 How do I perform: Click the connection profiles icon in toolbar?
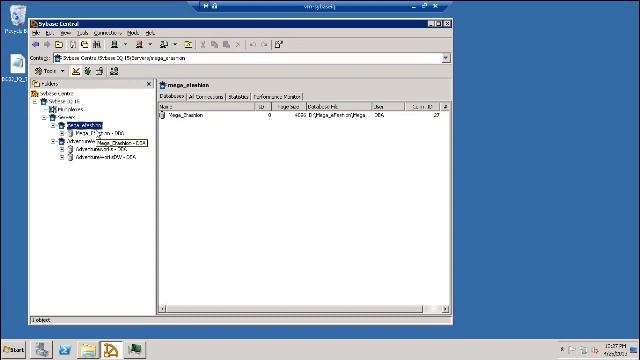pos(164,44)
